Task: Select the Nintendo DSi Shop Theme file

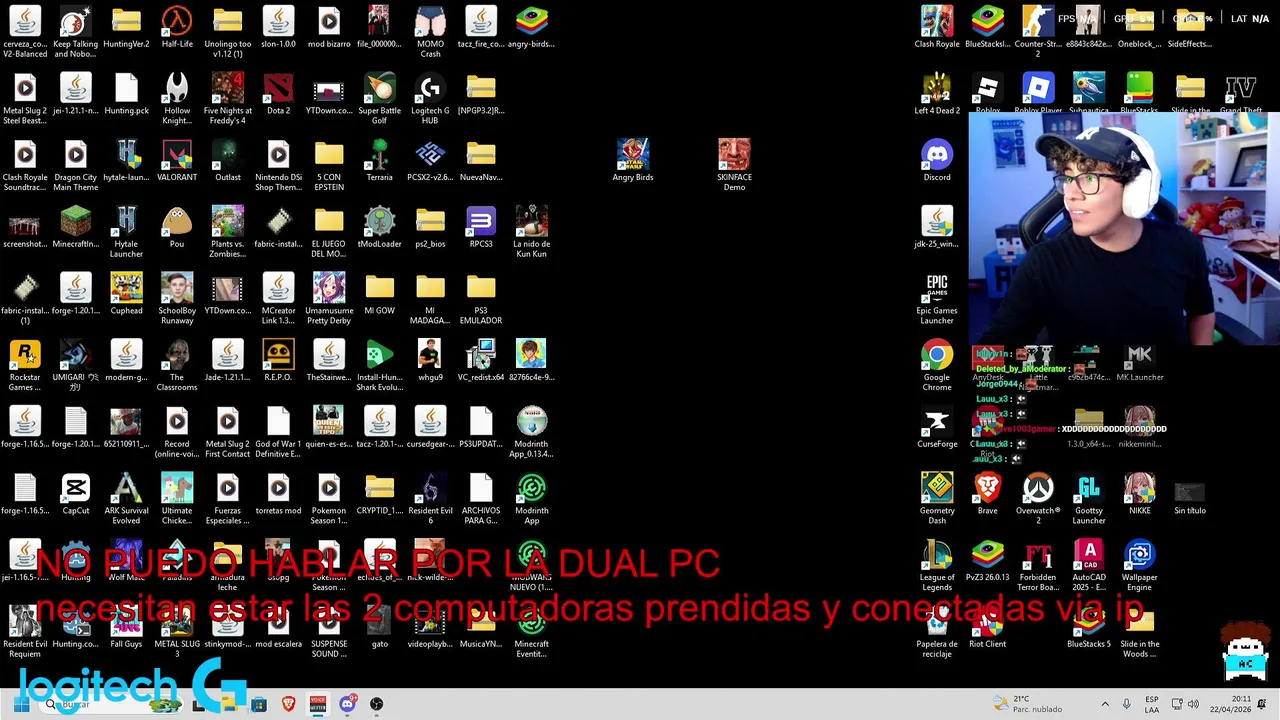Action: [x=278, y=166]
